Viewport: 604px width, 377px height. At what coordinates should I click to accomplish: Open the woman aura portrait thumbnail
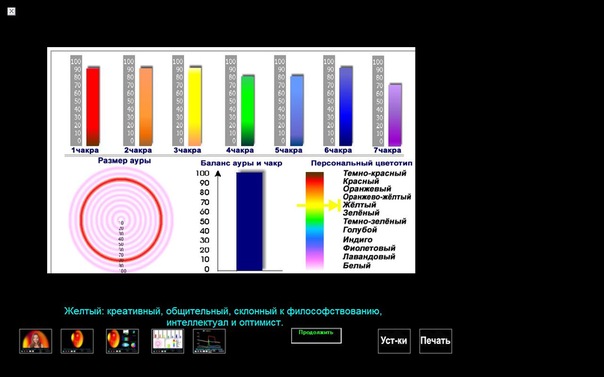click(35, 341)
